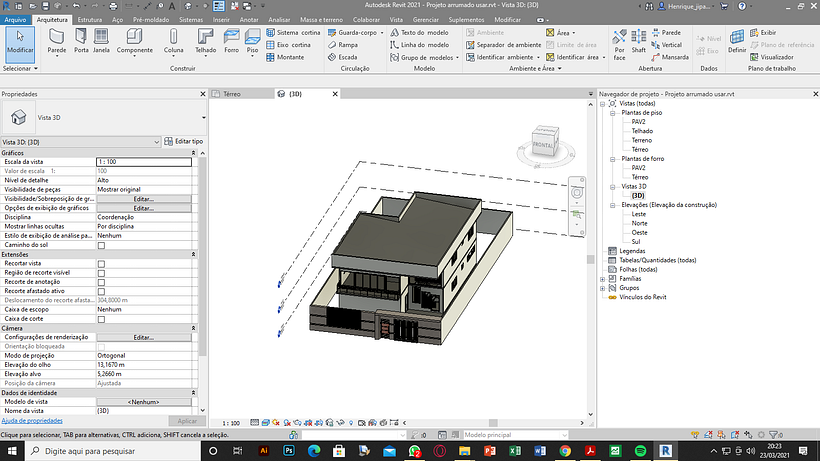
Task: Toggle the Recortar vista checkbox
Action: pyautogui.click(x=101, y=263)
